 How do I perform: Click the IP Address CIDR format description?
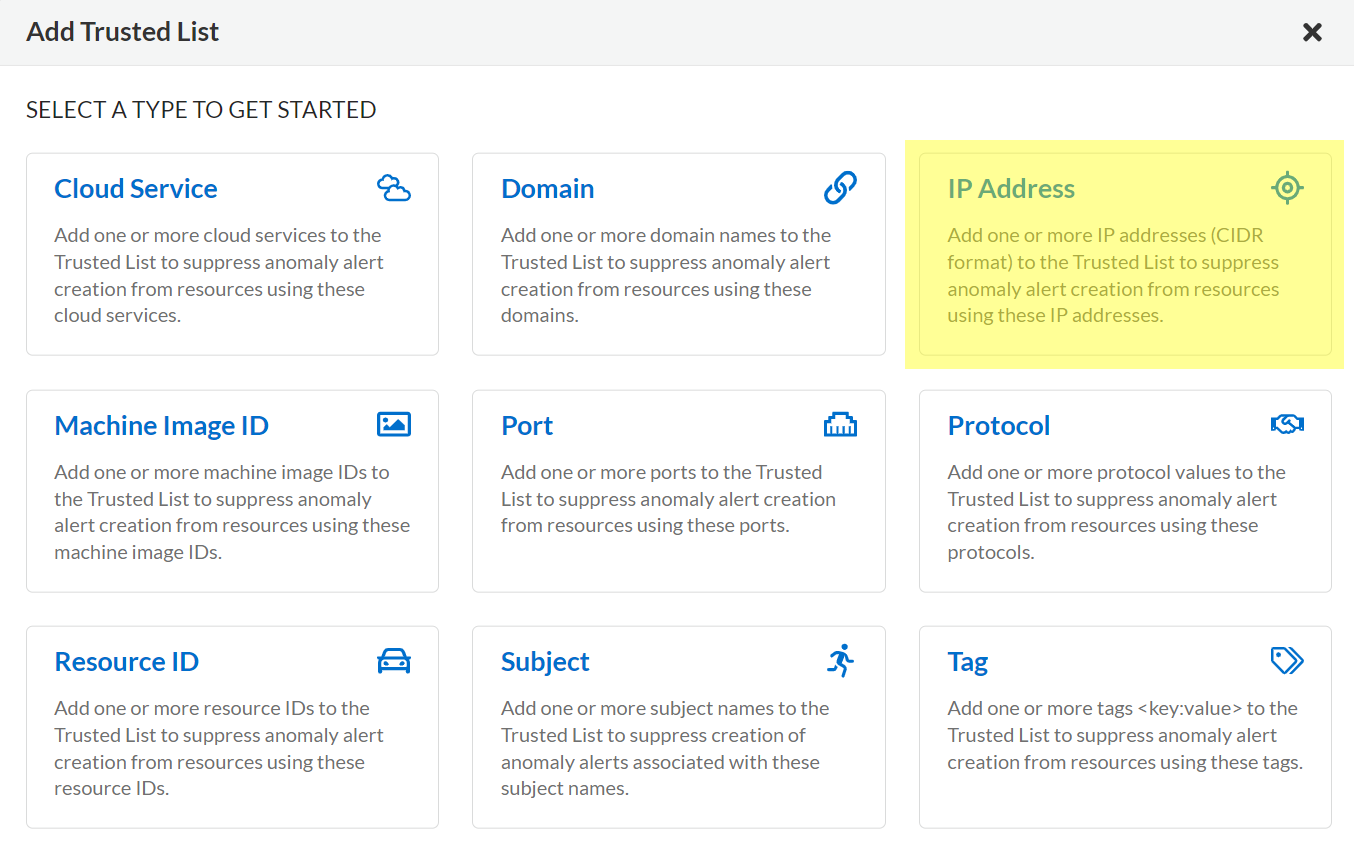[1113, 275]
